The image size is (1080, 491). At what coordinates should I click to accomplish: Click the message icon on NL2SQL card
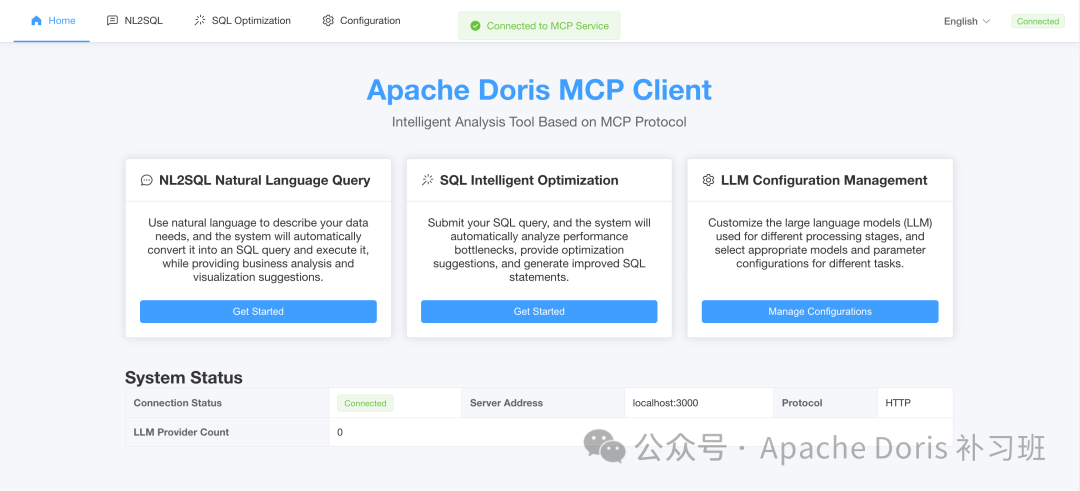click(146, 180)
